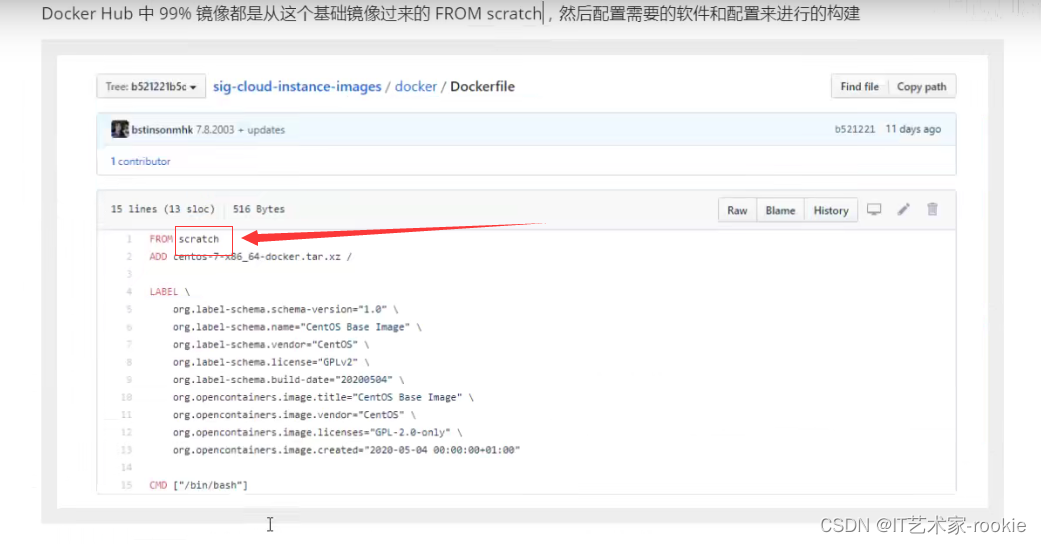This screenshot has height=544, width=1041.
Task: Click the image.licenses="GPL-2.0-only" line
Action: pos(317,432)
